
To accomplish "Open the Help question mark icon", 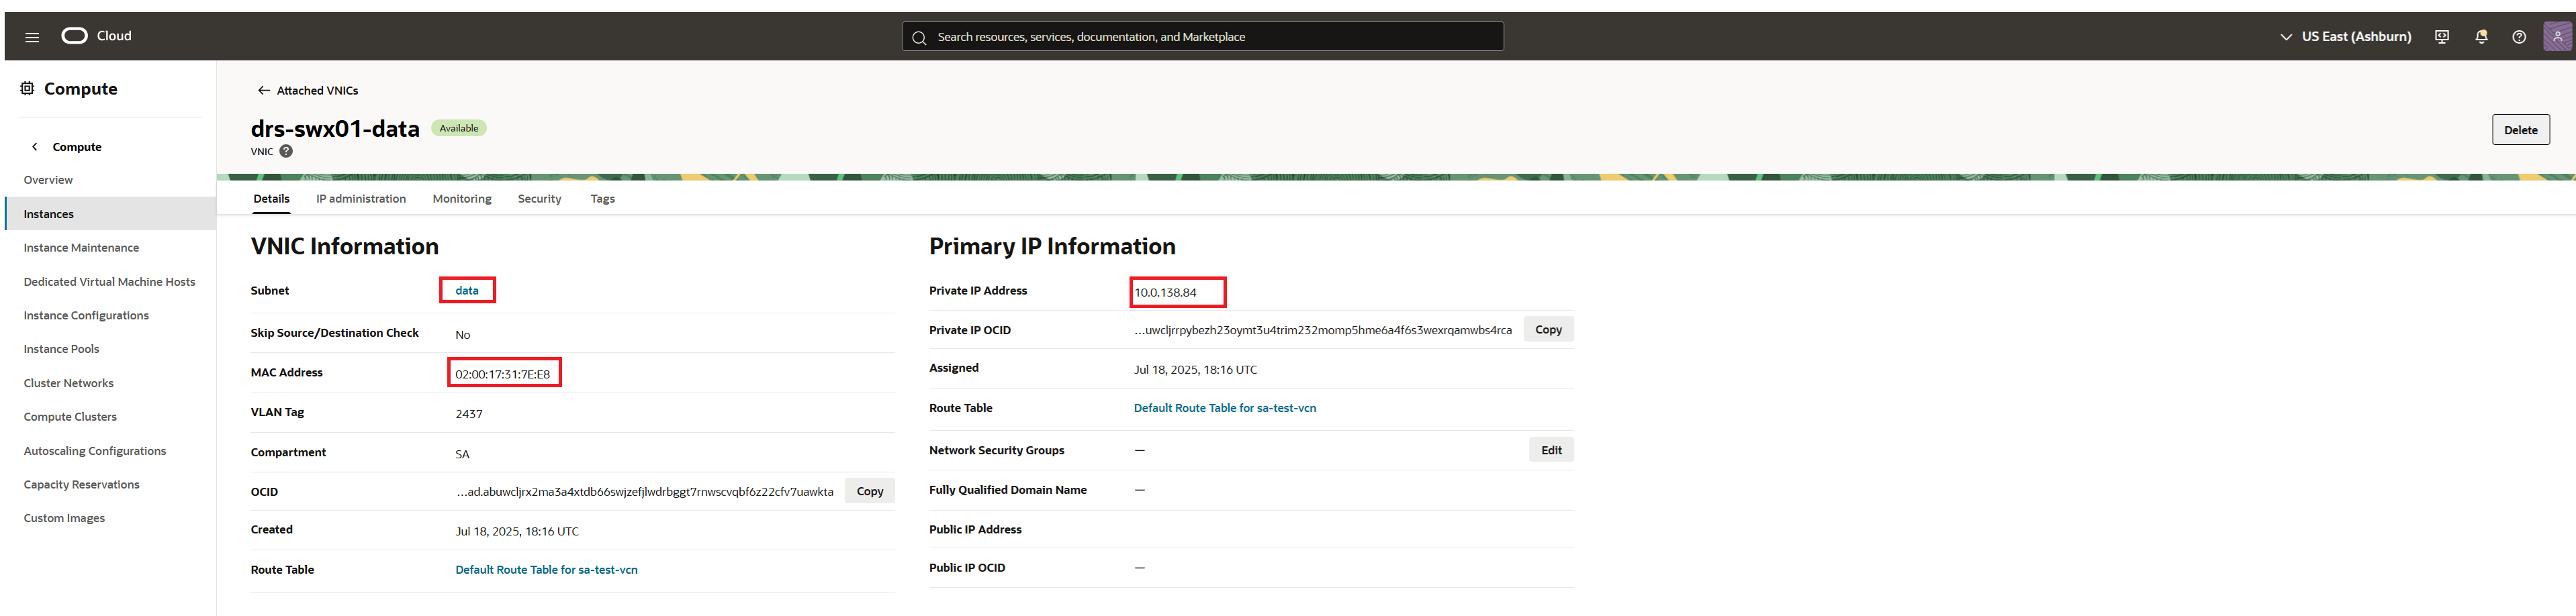I will click(2519, 36).
